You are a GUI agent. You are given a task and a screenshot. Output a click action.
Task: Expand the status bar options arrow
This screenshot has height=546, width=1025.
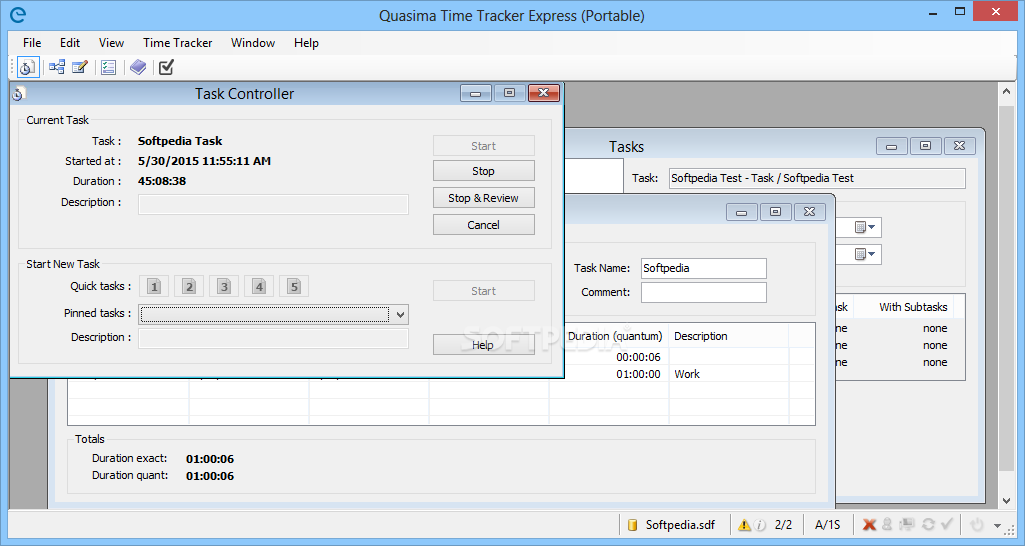(x=998, y=525)
